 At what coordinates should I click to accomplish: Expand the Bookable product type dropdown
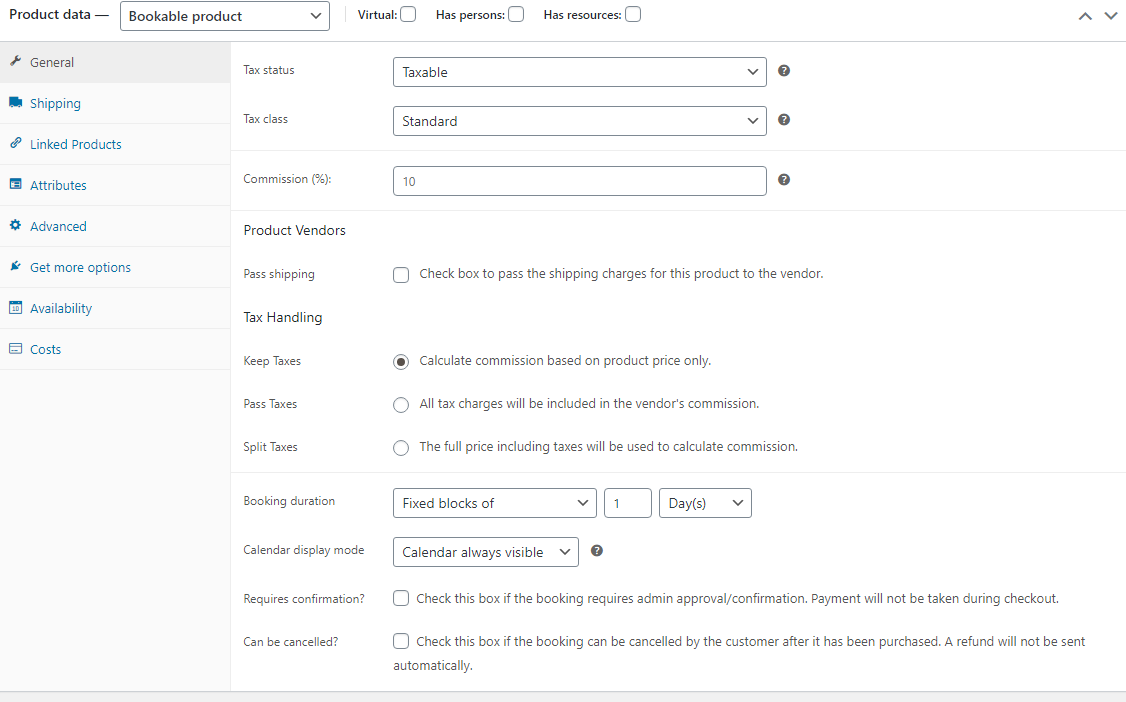[225, 16]
